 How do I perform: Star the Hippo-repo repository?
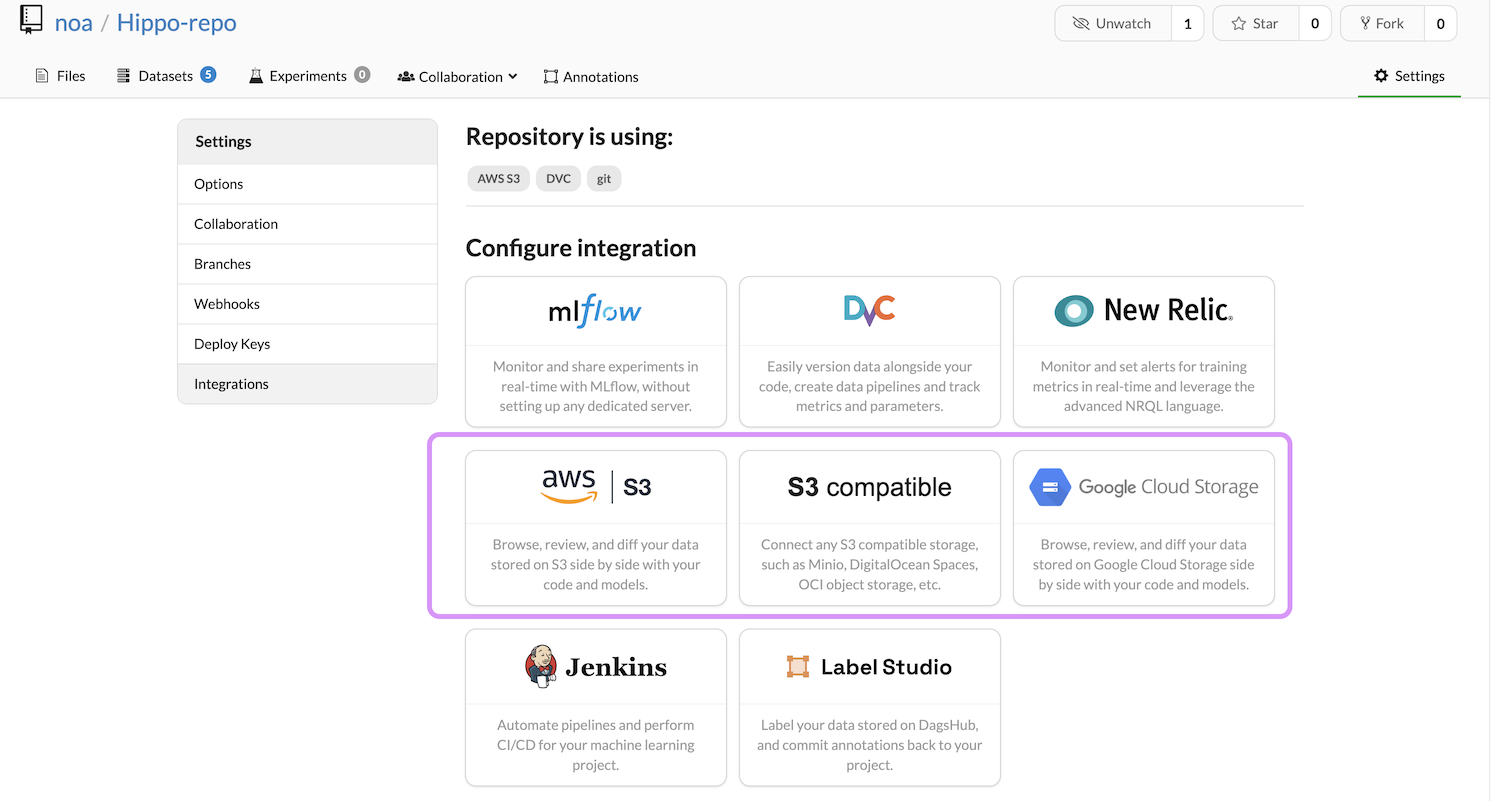pos(1255,24)
